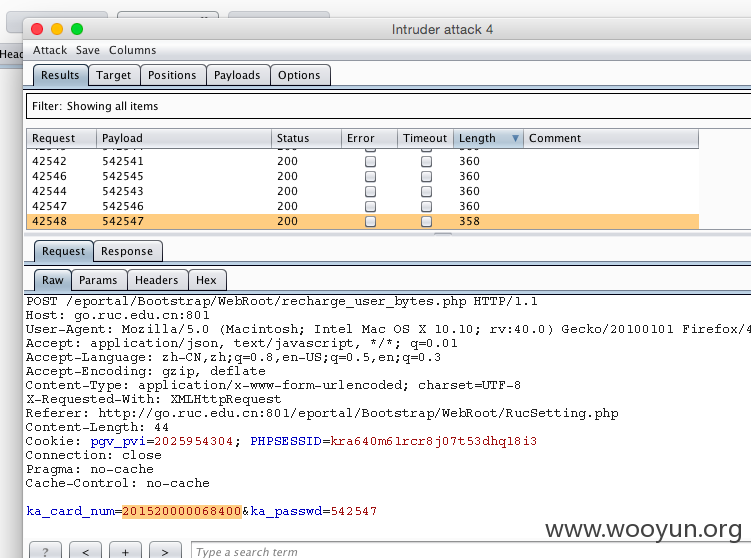Toggle Timeout checkbox for payload 542543
This screenshot has height=558, width=751.
point(426,192)
